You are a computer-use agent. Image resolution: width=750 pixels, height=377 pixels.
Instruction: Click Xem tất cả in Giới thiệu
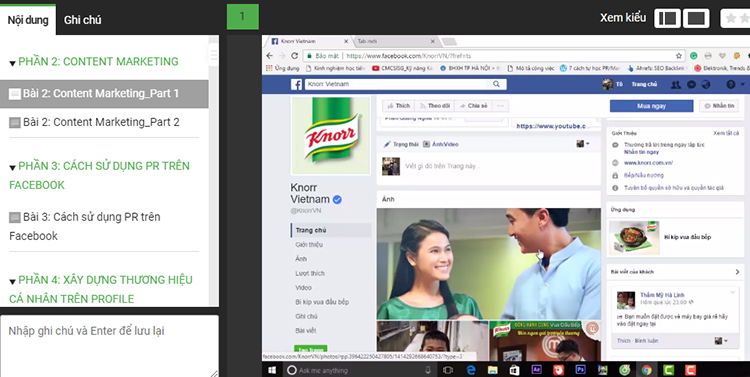pos(726,133)
